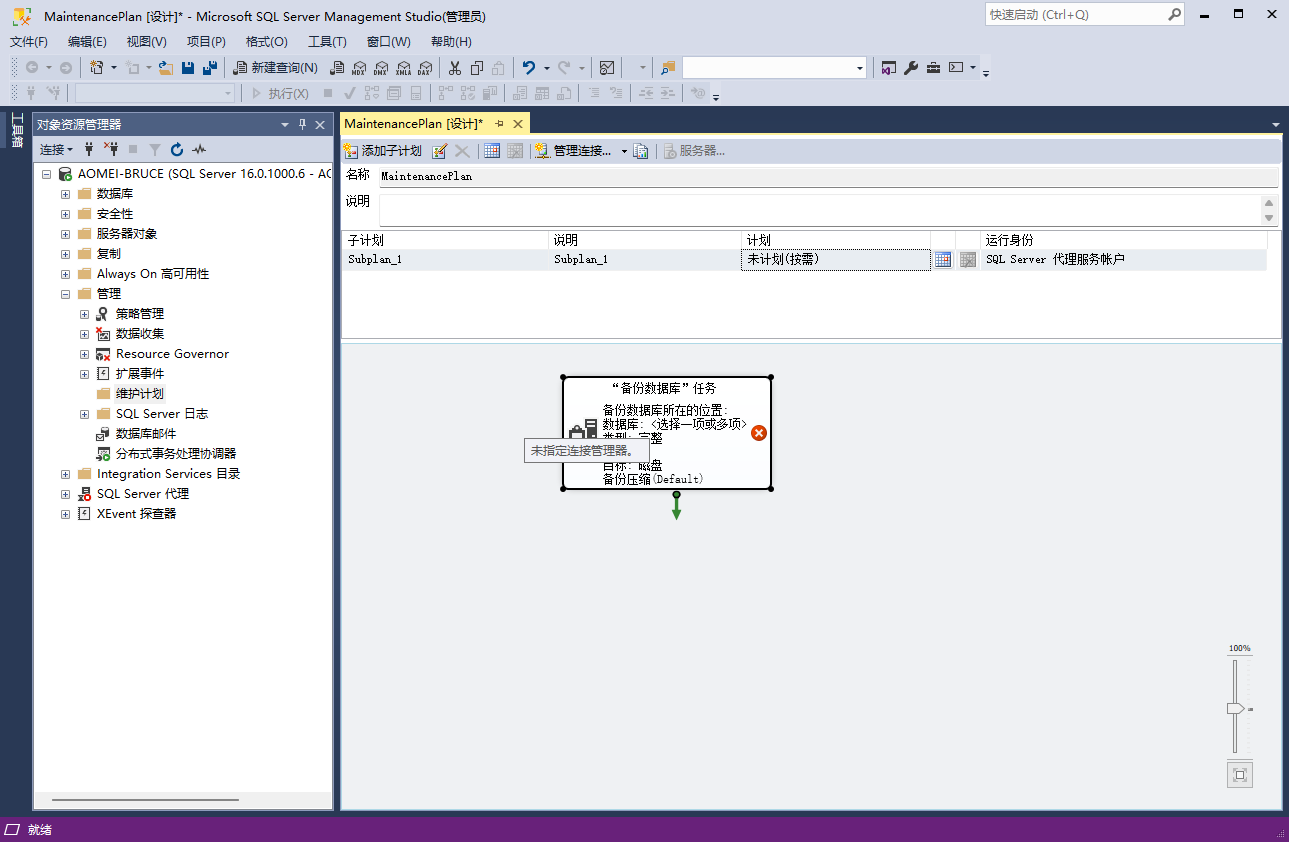Select the 数据库邮件 tree item

click(x=146, y=434)
